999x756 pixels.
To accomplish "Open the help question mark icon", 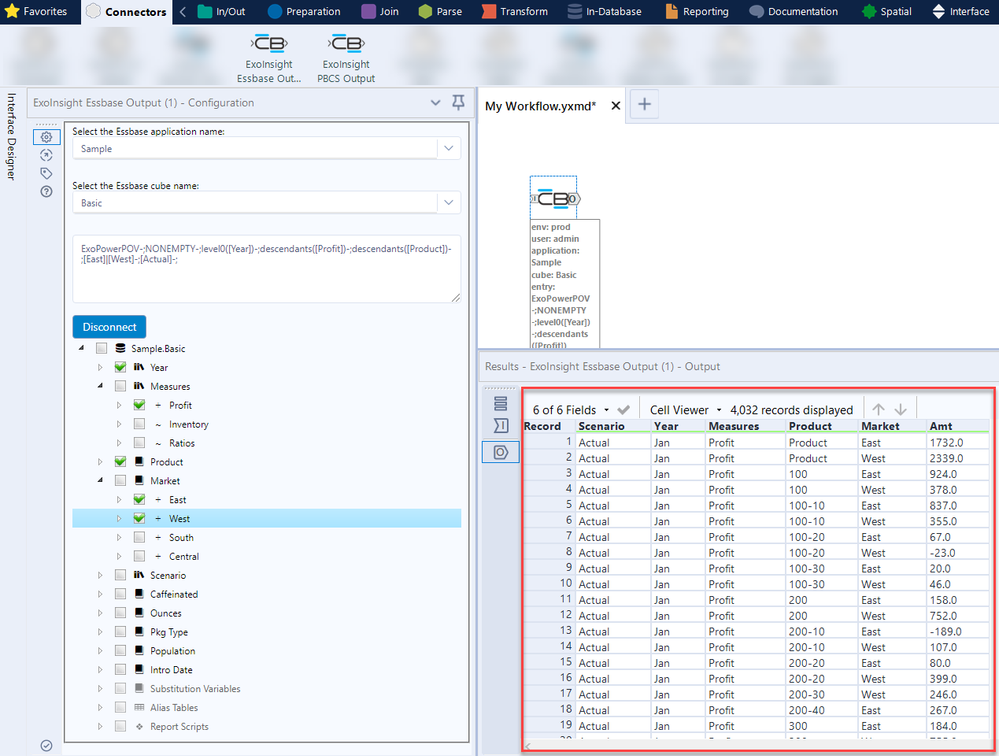I will point(47,192).
